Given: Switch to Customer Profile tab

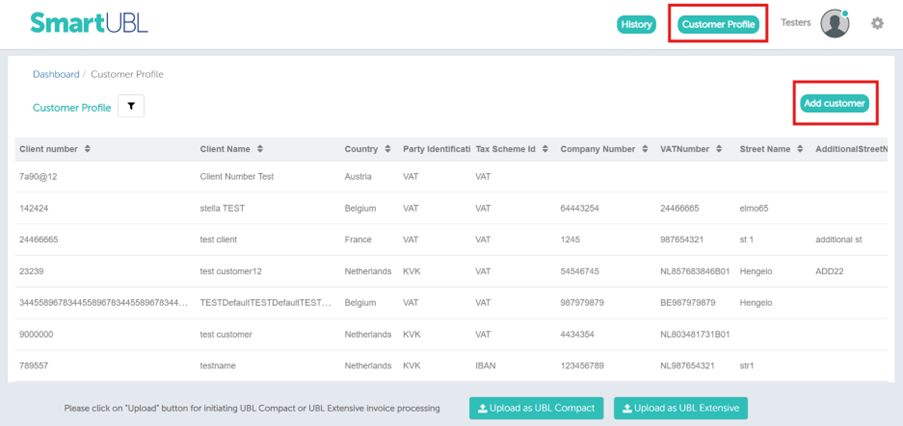Looking at the screenshot, I should 718,24.
